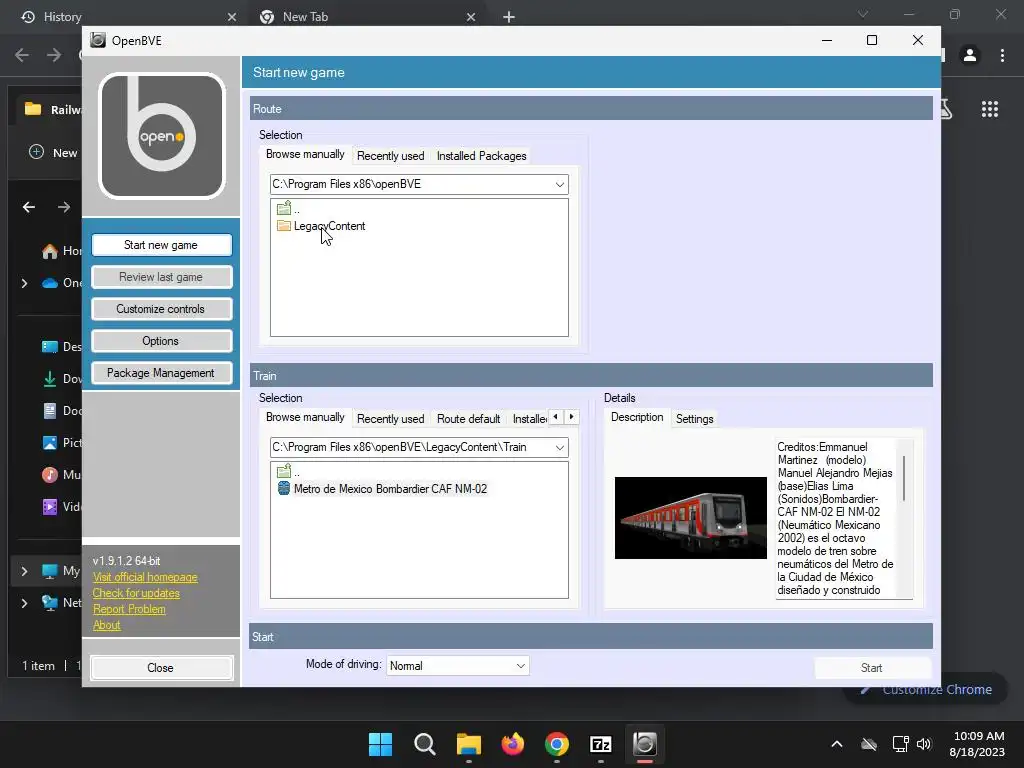Expand the Network node in File Explorer
Image resolution: width=1024 pixels, height=768 pixels.
(24, 603)
